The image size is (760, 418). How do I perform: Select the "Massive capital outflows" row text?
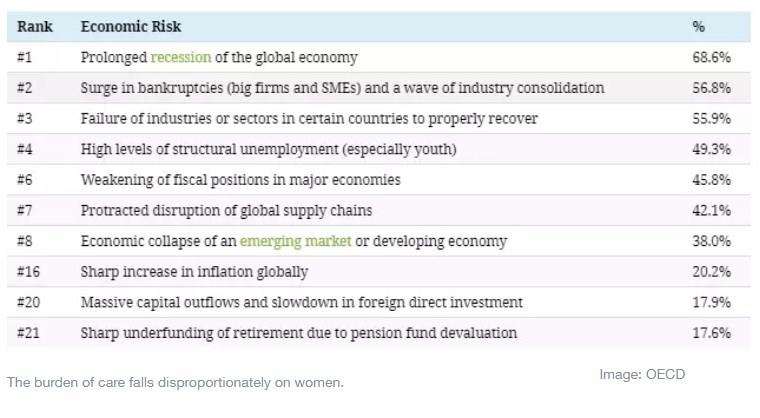(301, 302)
